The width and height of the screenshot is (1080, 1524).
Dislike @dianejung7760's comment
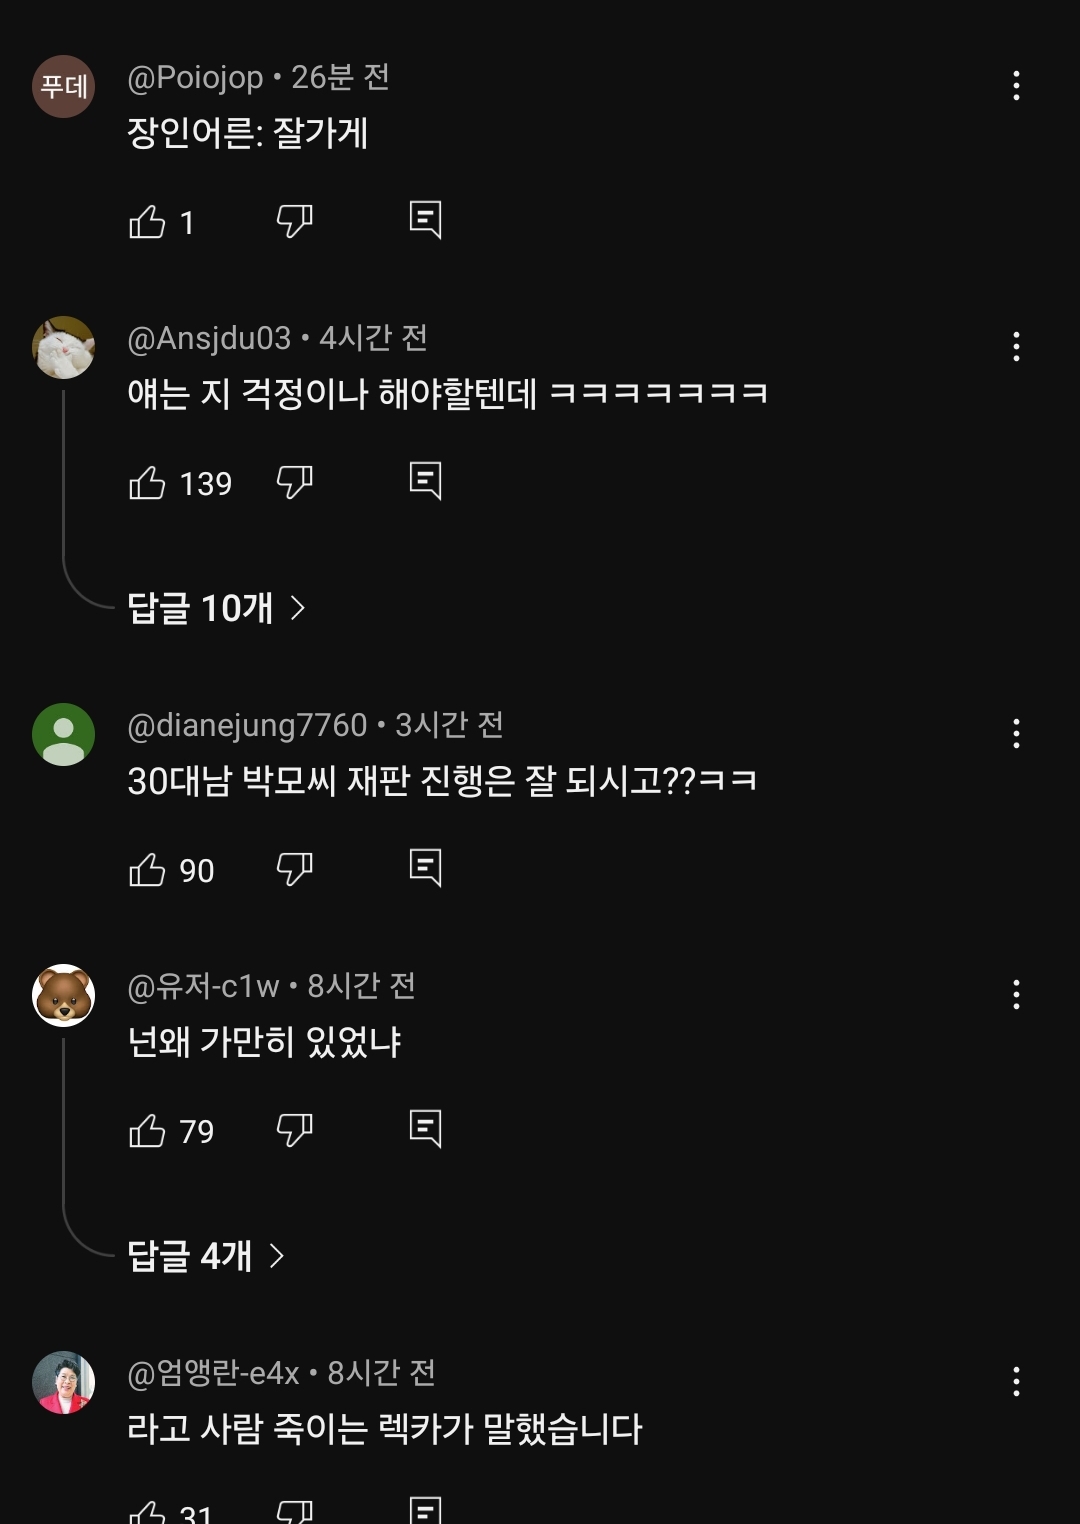[294, 869]
